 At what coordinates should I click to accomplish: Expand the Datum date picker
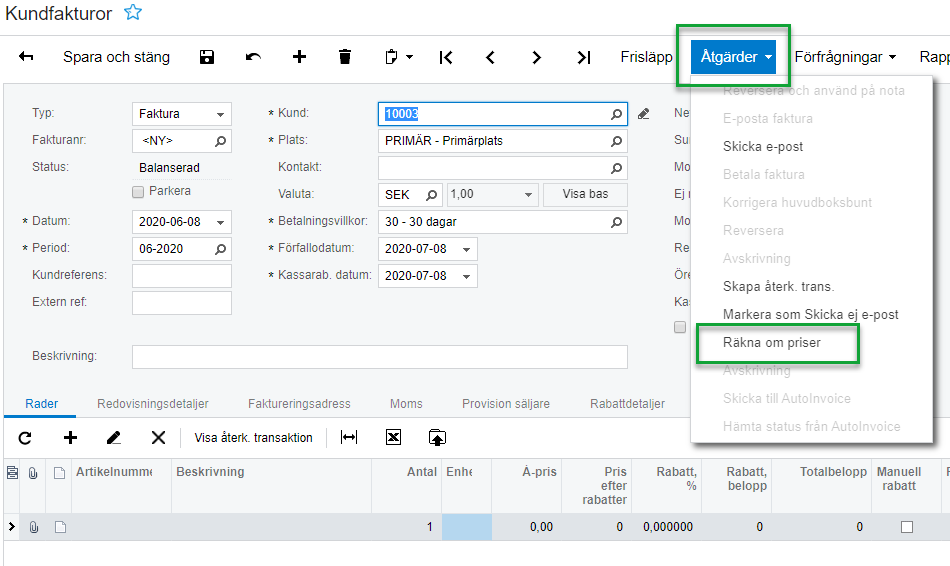point(221,221)
